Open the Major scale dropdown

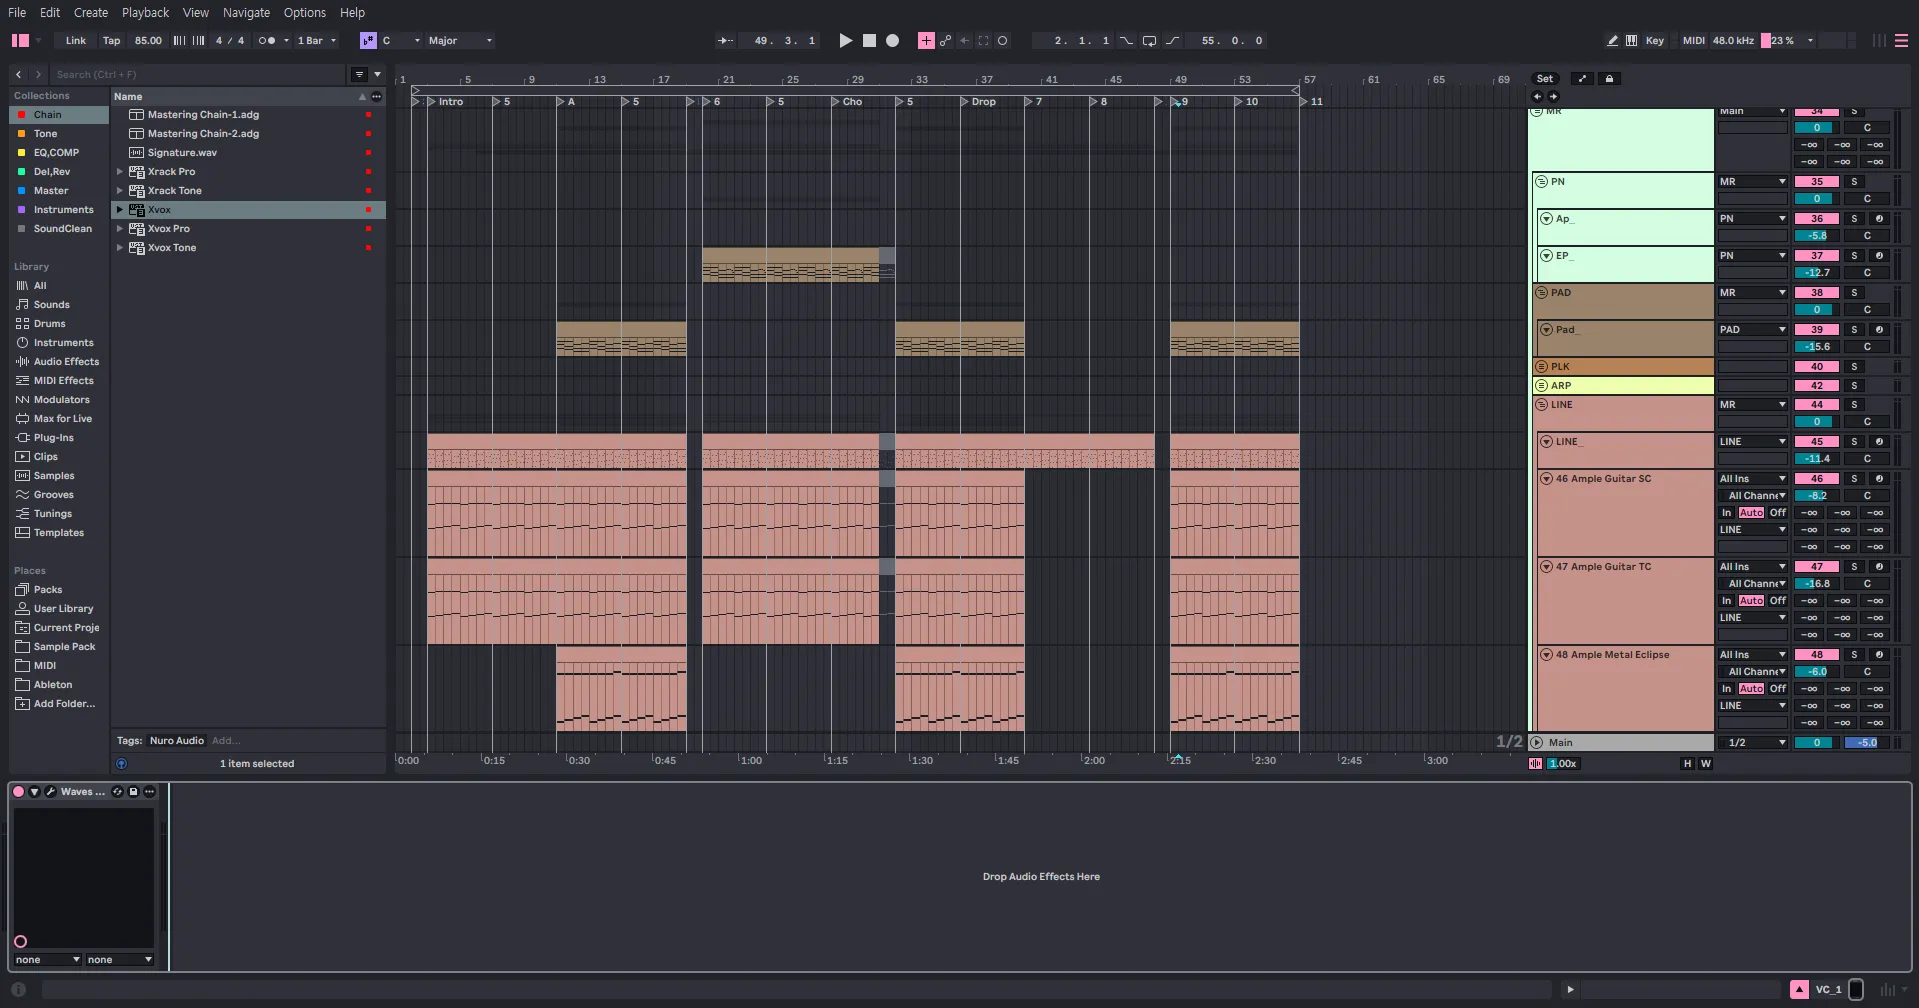(460, 41)
